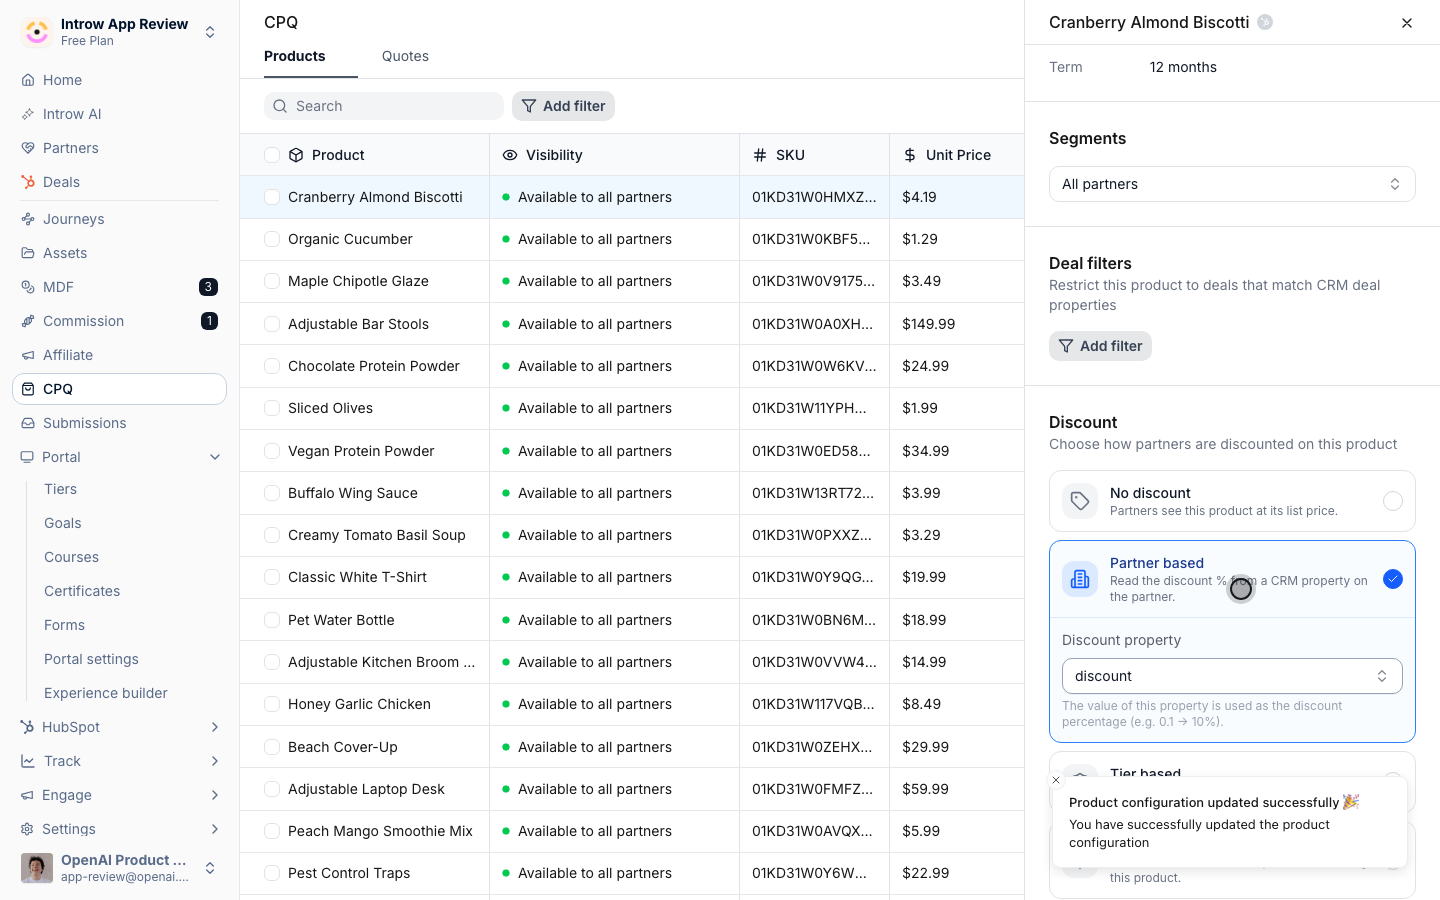Open the All partners segments dropdown

point(1232,184)
